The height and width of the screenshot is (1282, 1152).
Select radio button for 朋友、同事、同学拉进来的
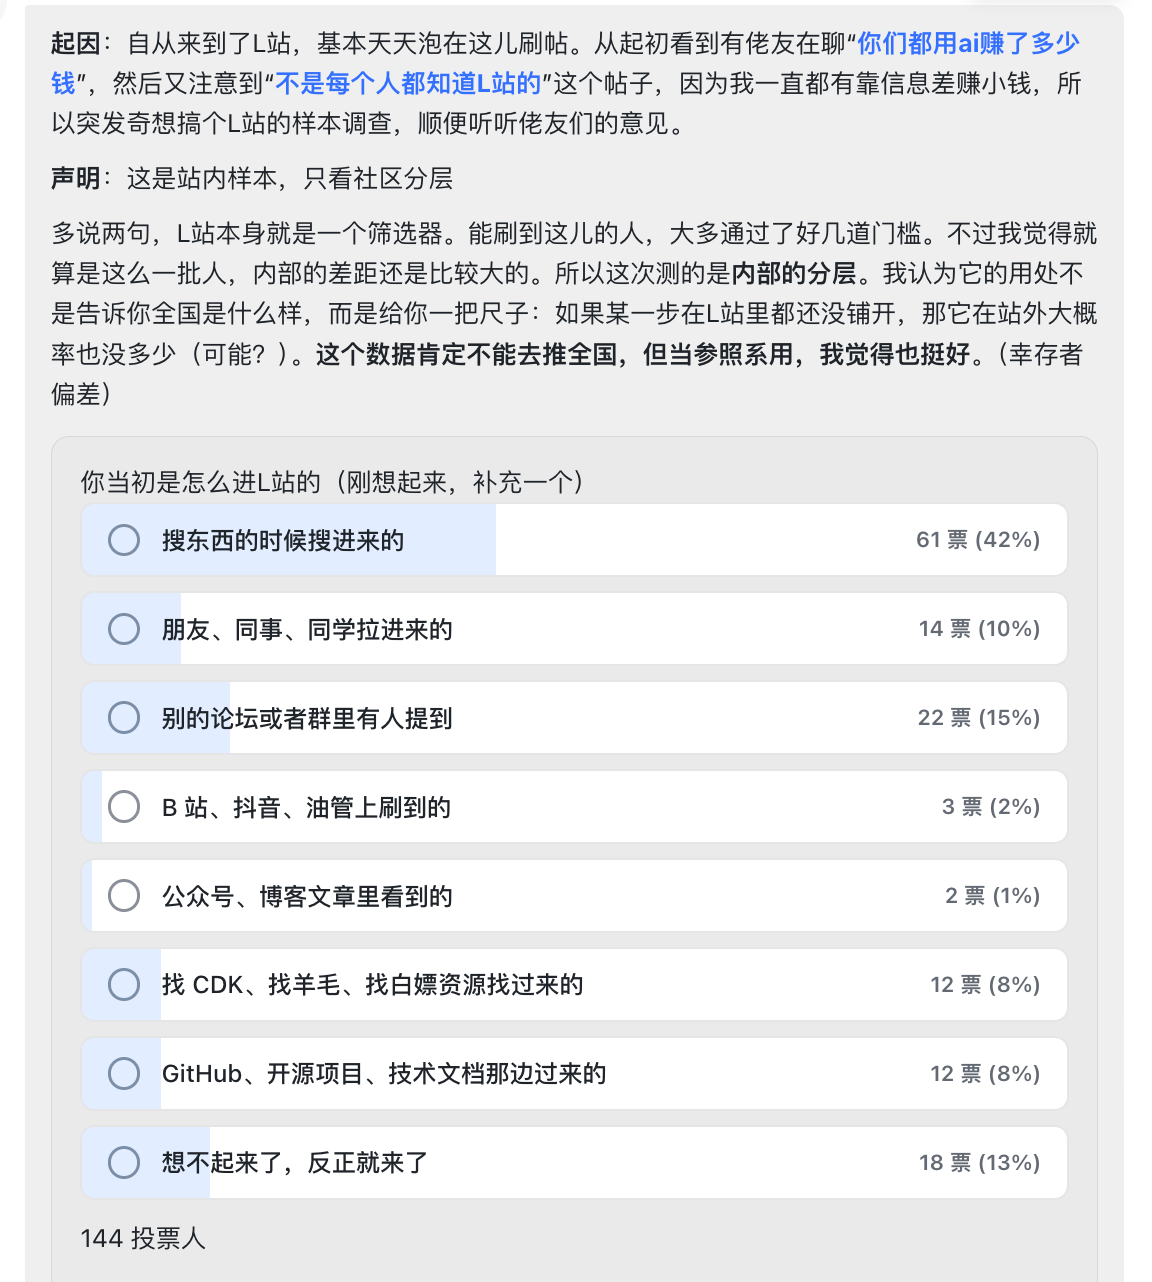click(124, 629)
